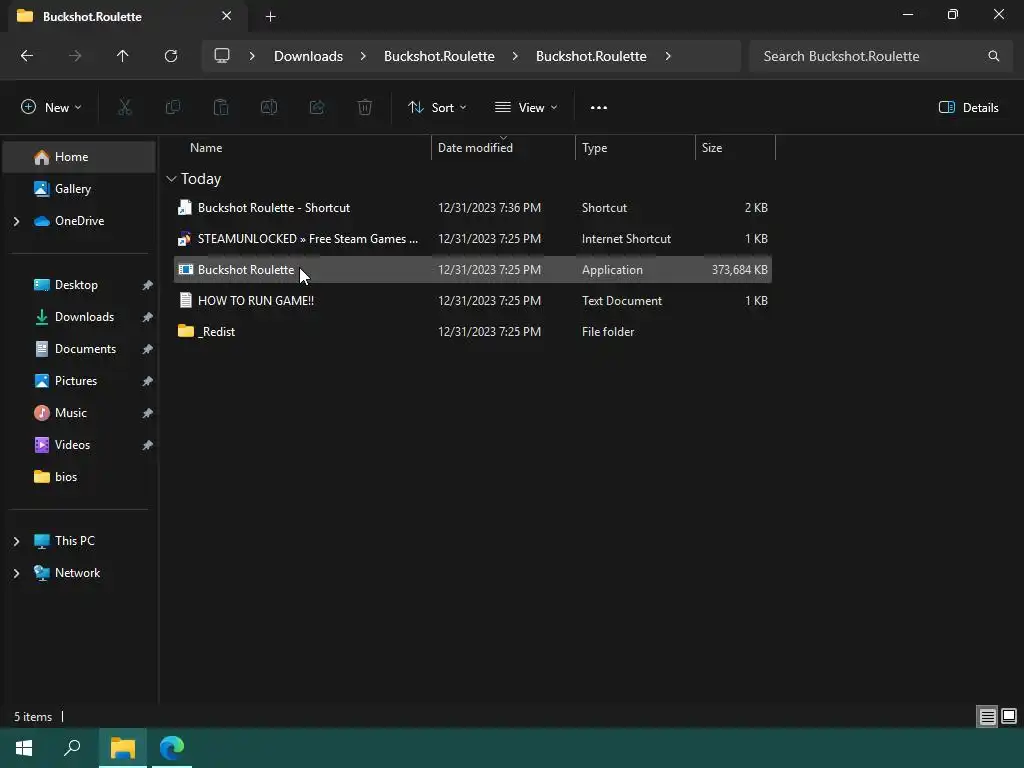Click the PC monitor icon in address bar

tap(222, 56)
